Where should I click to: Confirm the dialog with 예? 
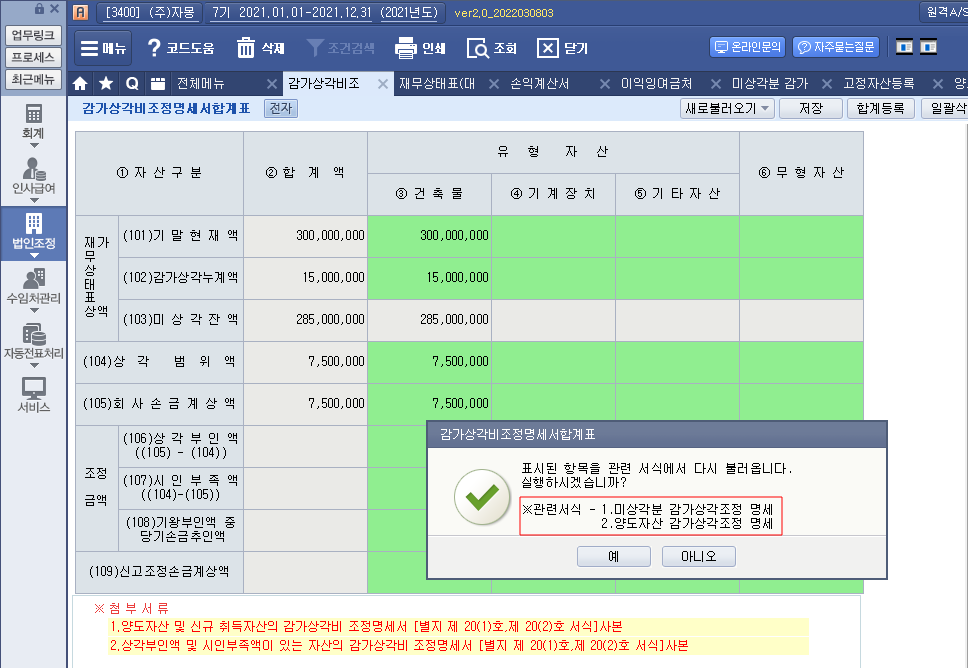pos(612,556)
